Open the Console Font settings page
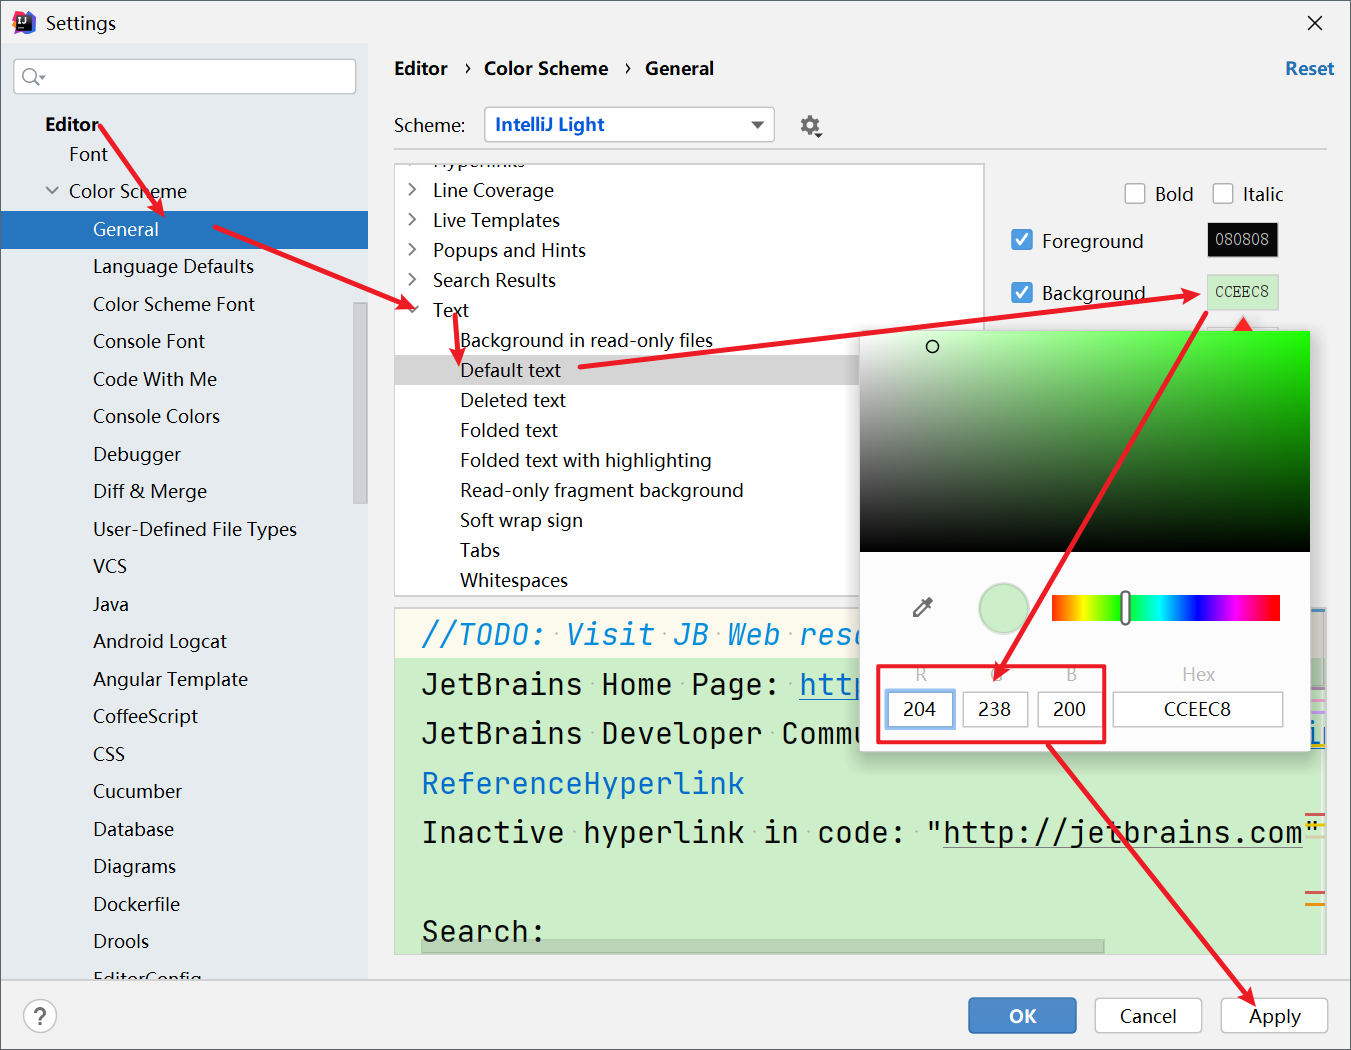 pos(149,342)
